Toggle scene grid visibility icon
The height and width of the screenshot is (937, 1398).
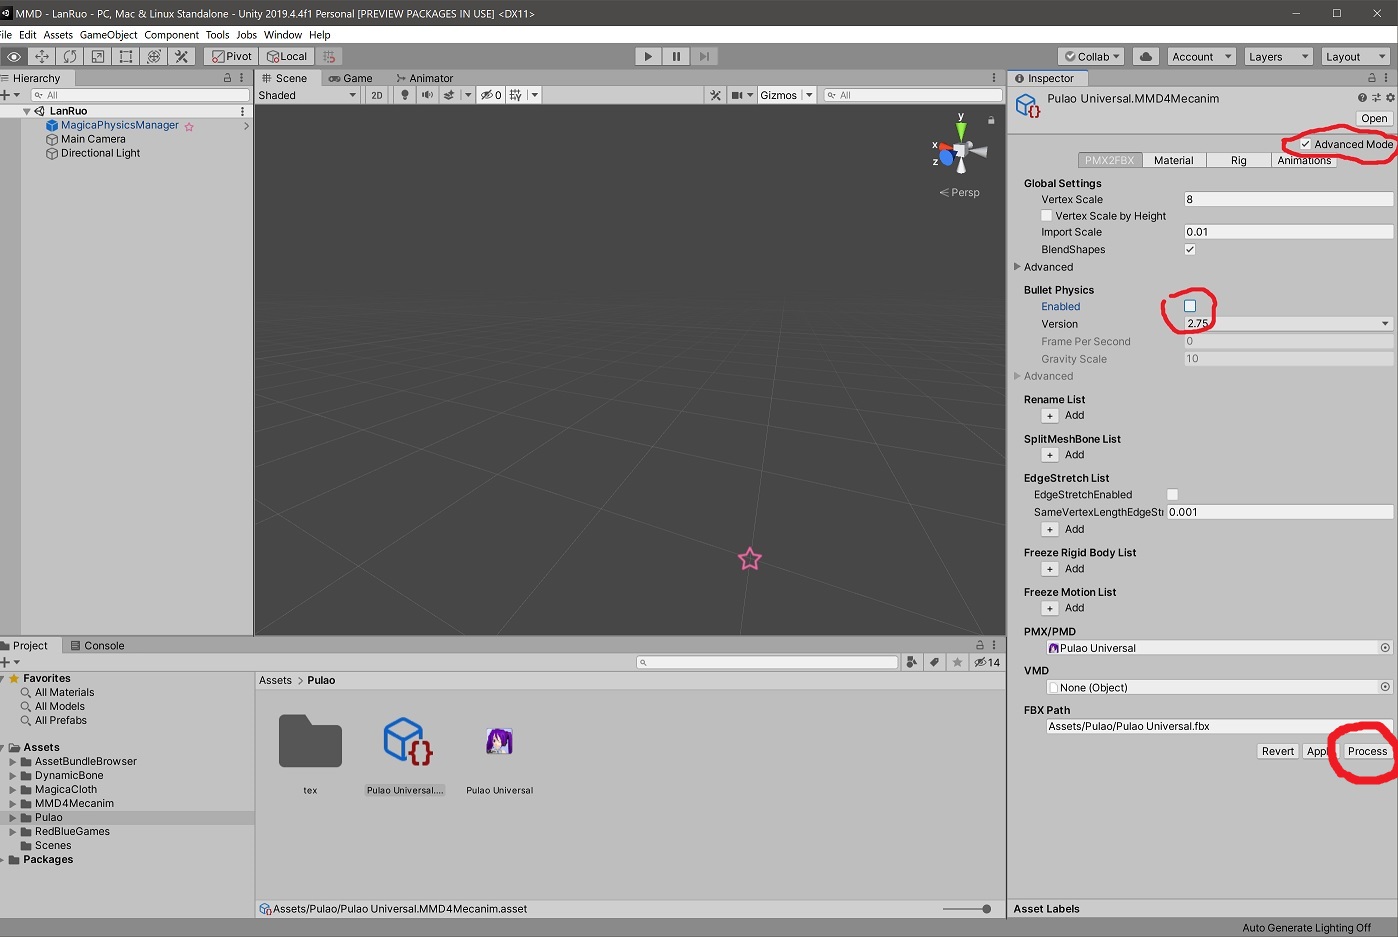pyautogui.click(x=515, y=95)
